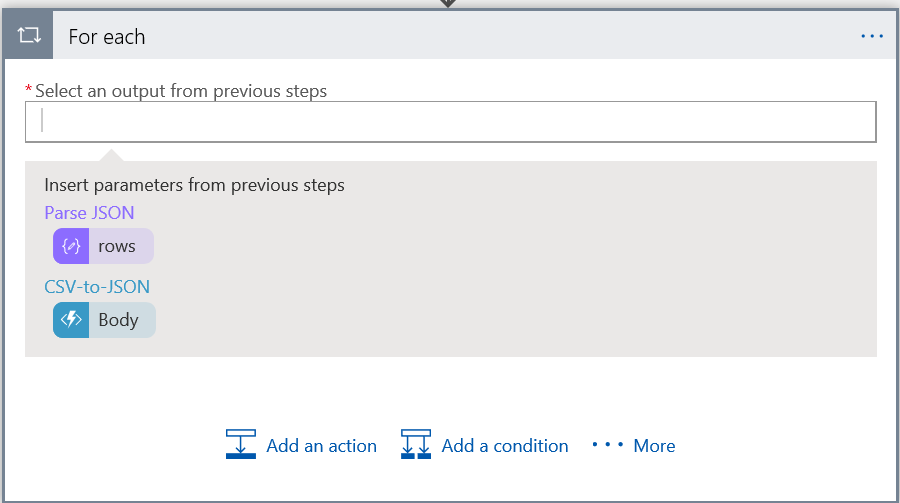The image size is (900, 503).
Task: Click the blue CSV-to-JSON function icon
Action: tap(71, 320)
